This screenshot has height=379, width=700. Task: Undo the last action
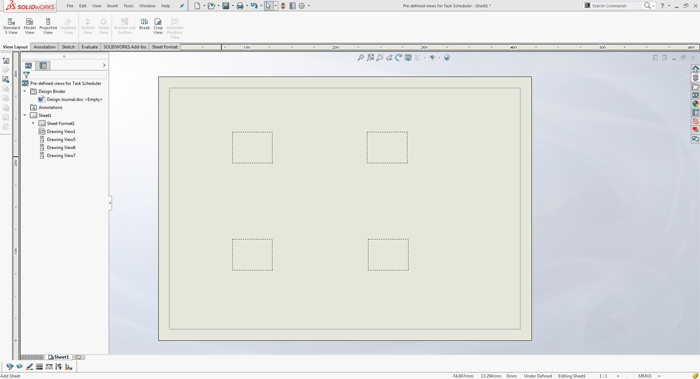(x=254, y=6)
